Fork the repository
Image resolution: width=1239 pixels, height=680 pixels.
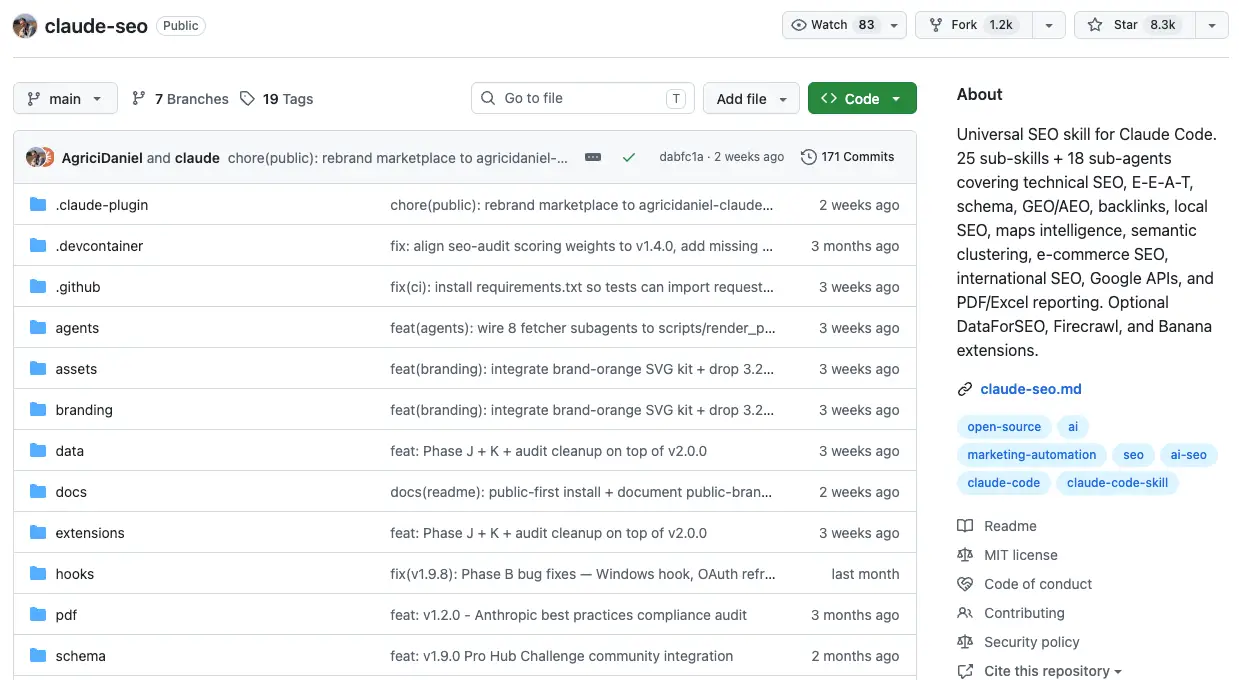pos(975,25)
